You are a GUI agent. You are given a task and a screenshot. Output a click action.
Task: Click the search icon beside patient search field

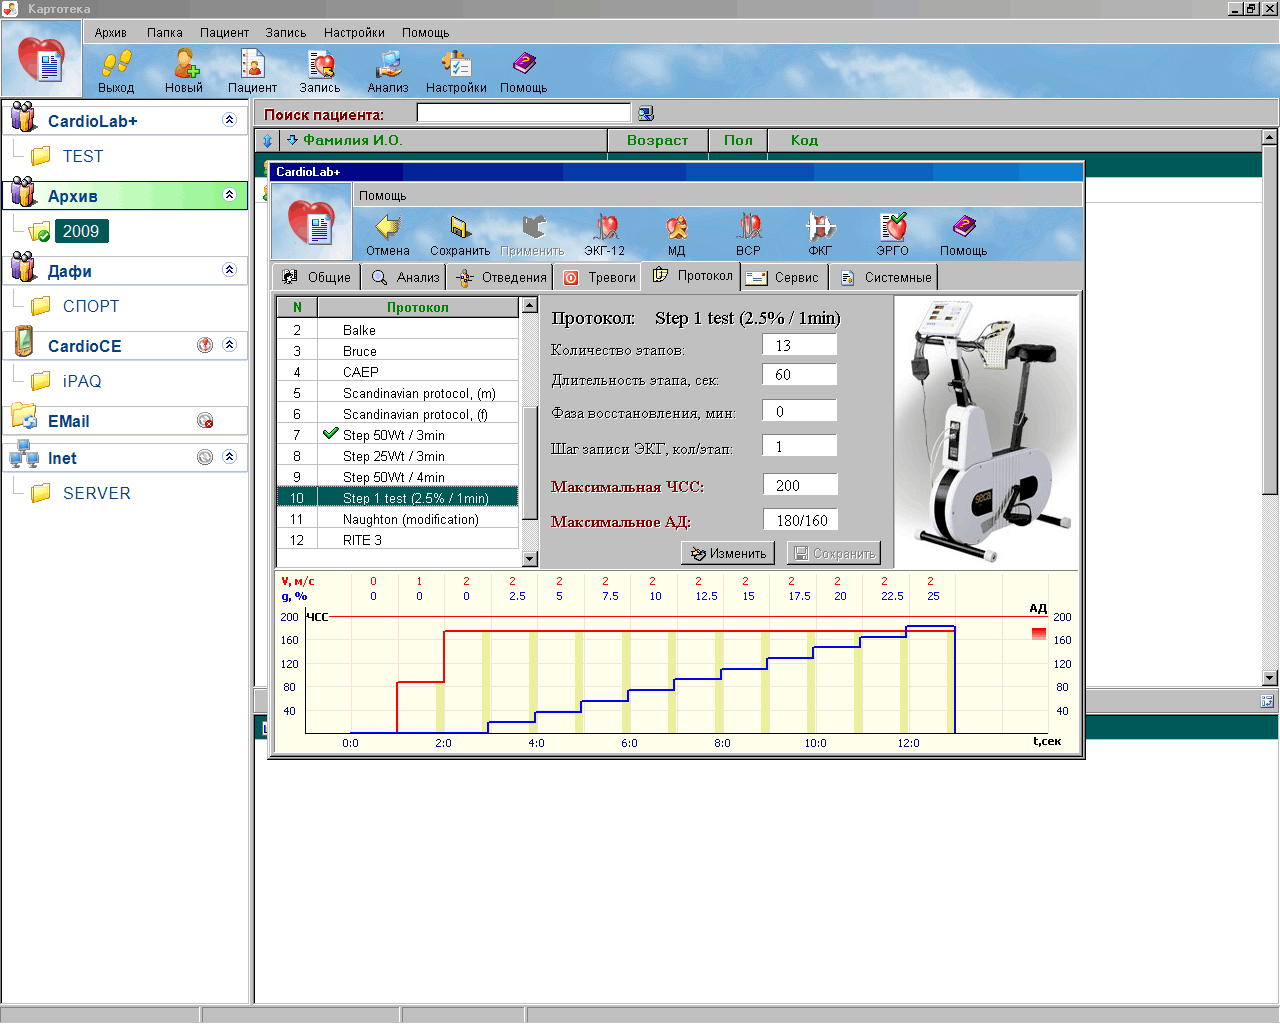(646, 114)
